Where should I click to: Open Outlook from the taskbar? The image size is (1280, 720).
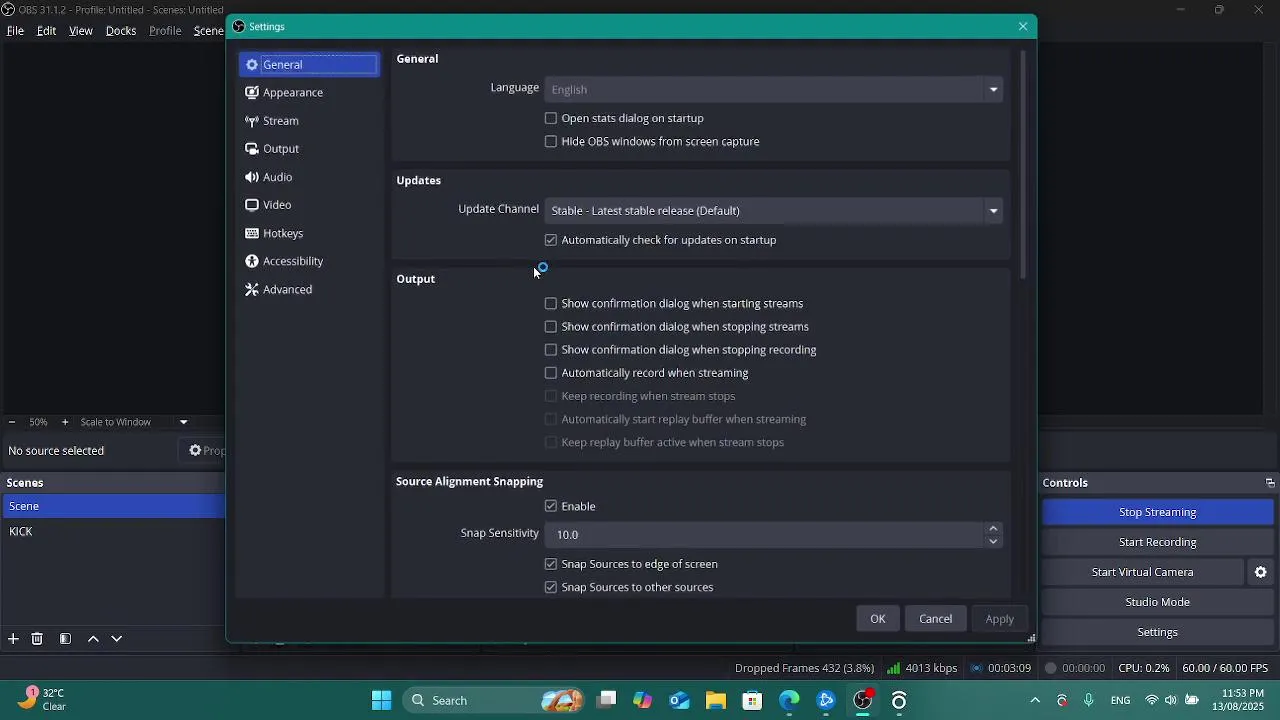click(x=679, y=700)
